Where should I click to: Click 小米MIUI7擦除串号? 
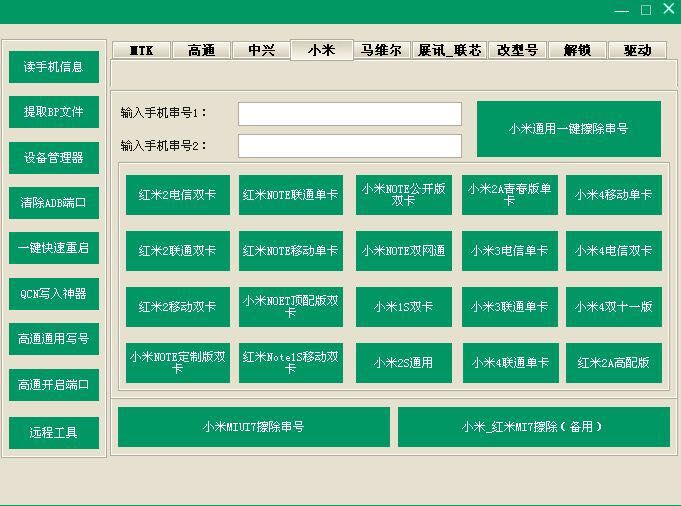(254, 427)
